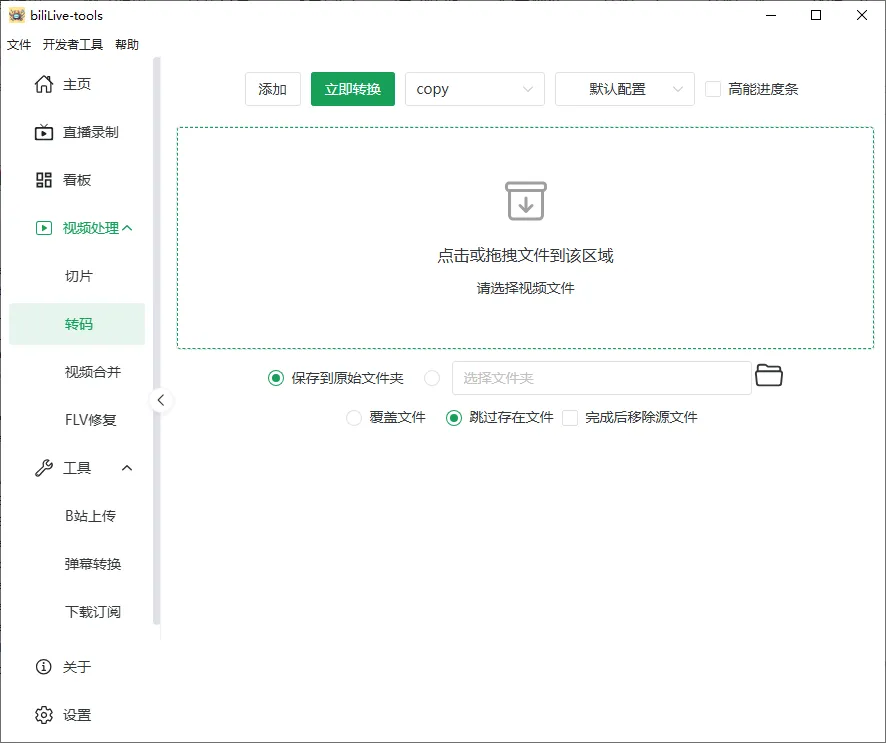Select the 视频处理 play-button icon
The image size is (886, 743).
click(x=44, y=227)
